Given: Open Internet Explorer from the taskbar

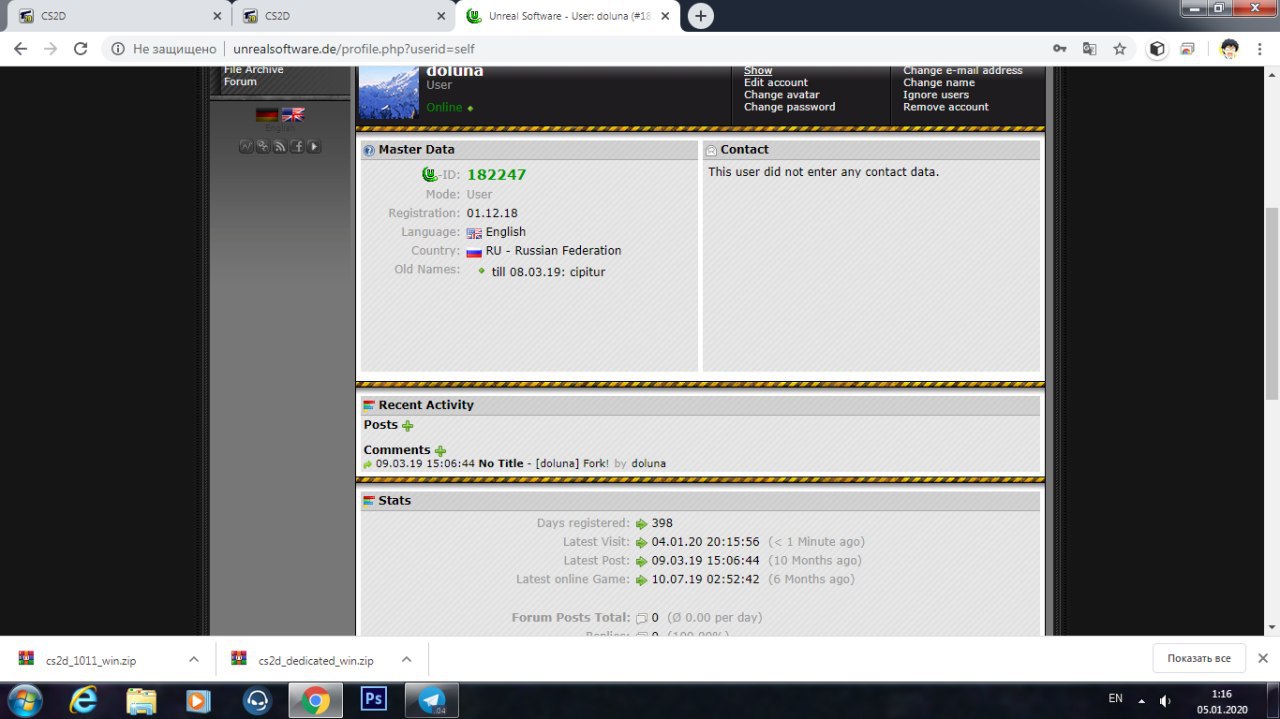Looking at the screenshot, I should click(x=83, y=700).
